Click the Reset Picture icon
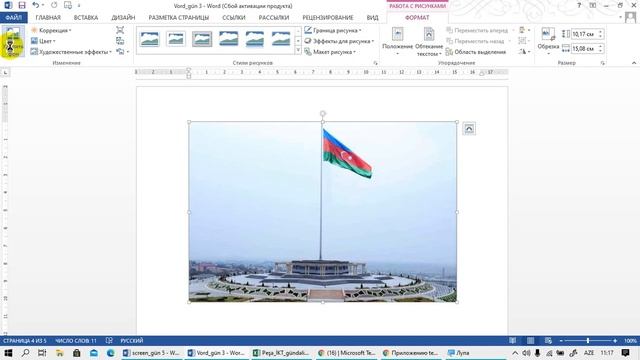 coord(120,52)
